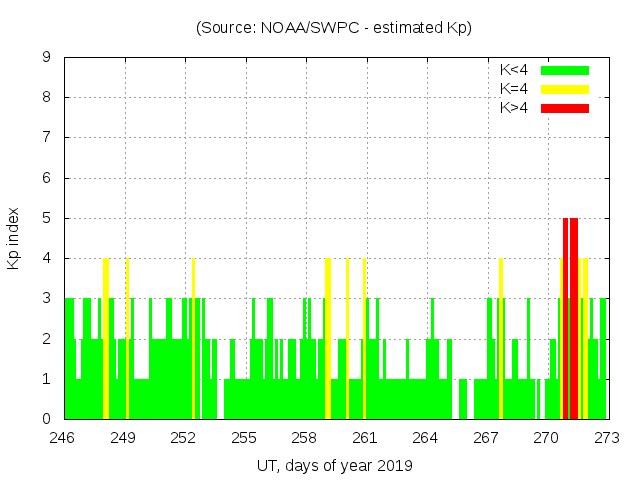640x480 pixels.
Task: Click the x-axis tick label 246
Action: pos(64,438)
